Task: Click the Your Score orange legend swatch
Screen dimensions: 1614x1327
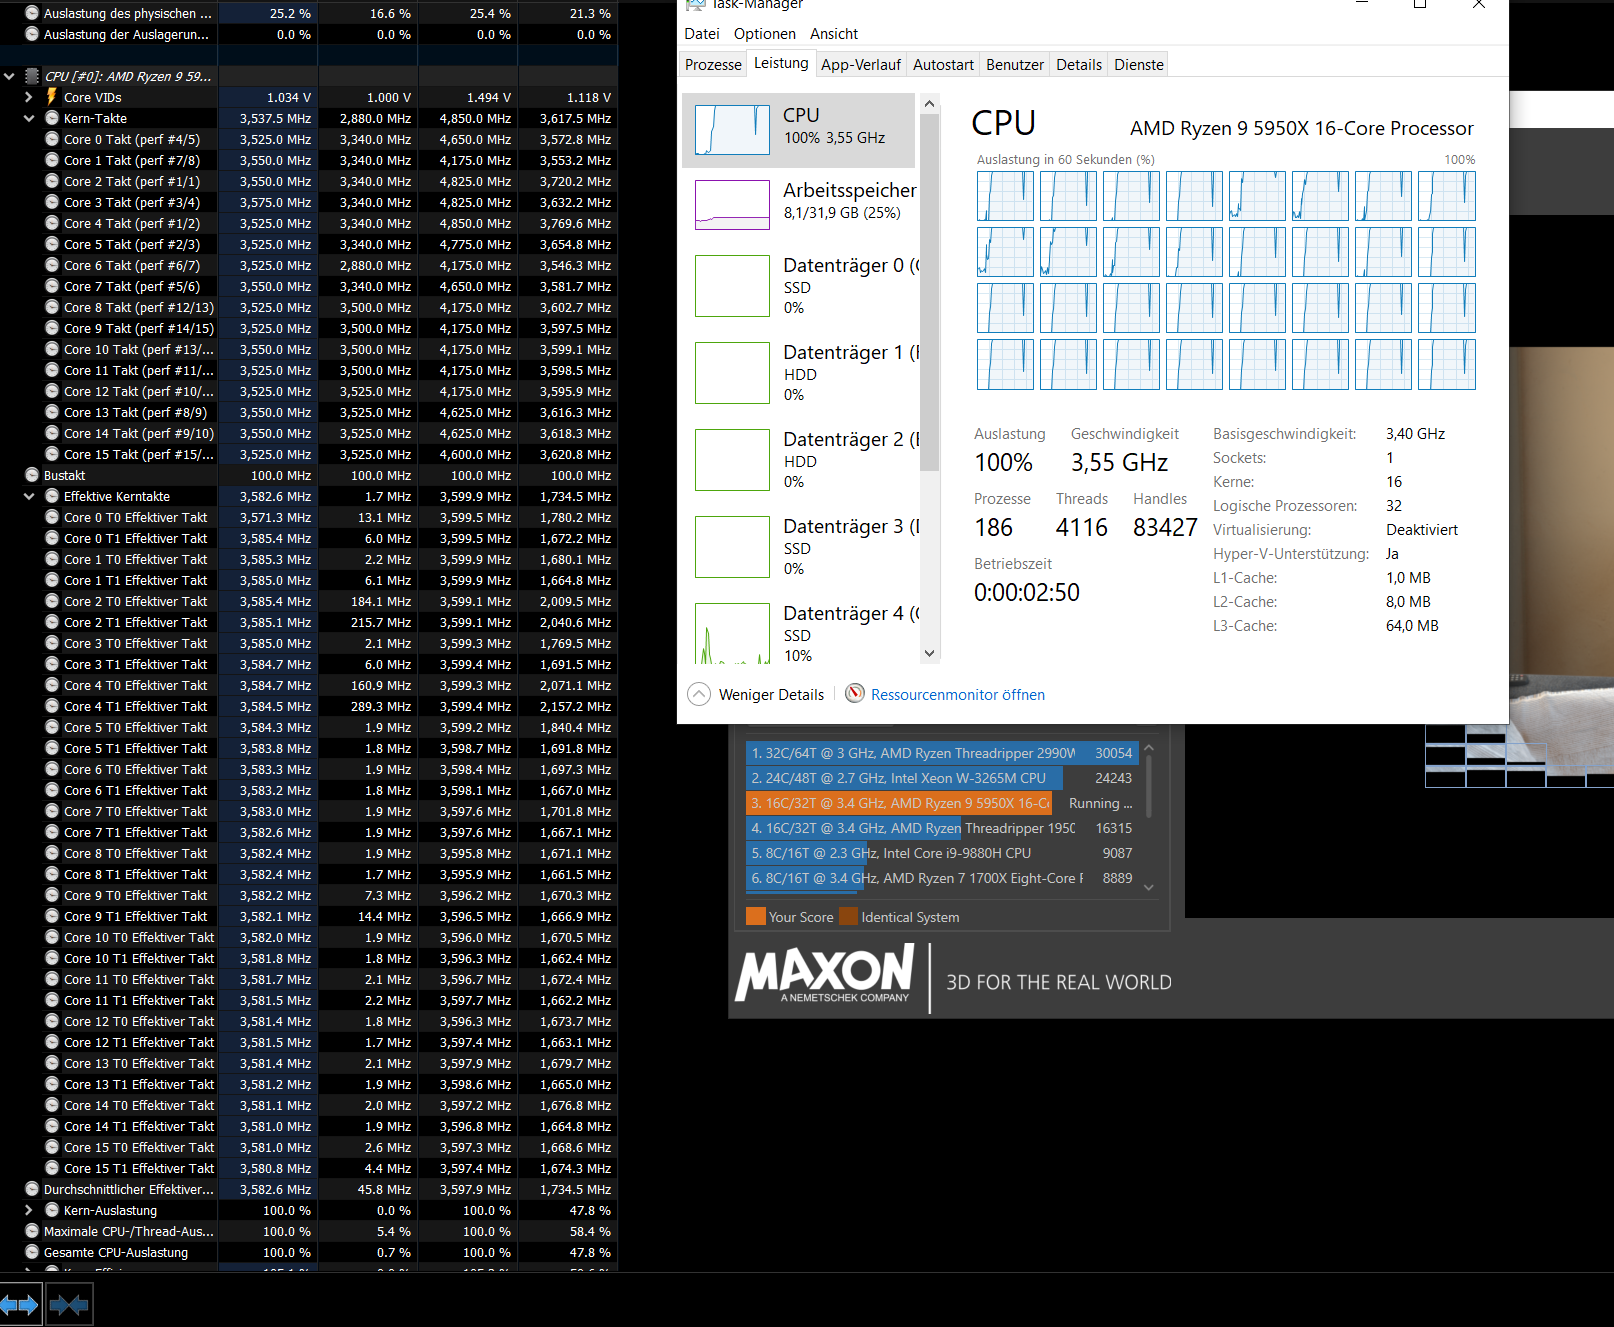Action: (x=756, y=916)
